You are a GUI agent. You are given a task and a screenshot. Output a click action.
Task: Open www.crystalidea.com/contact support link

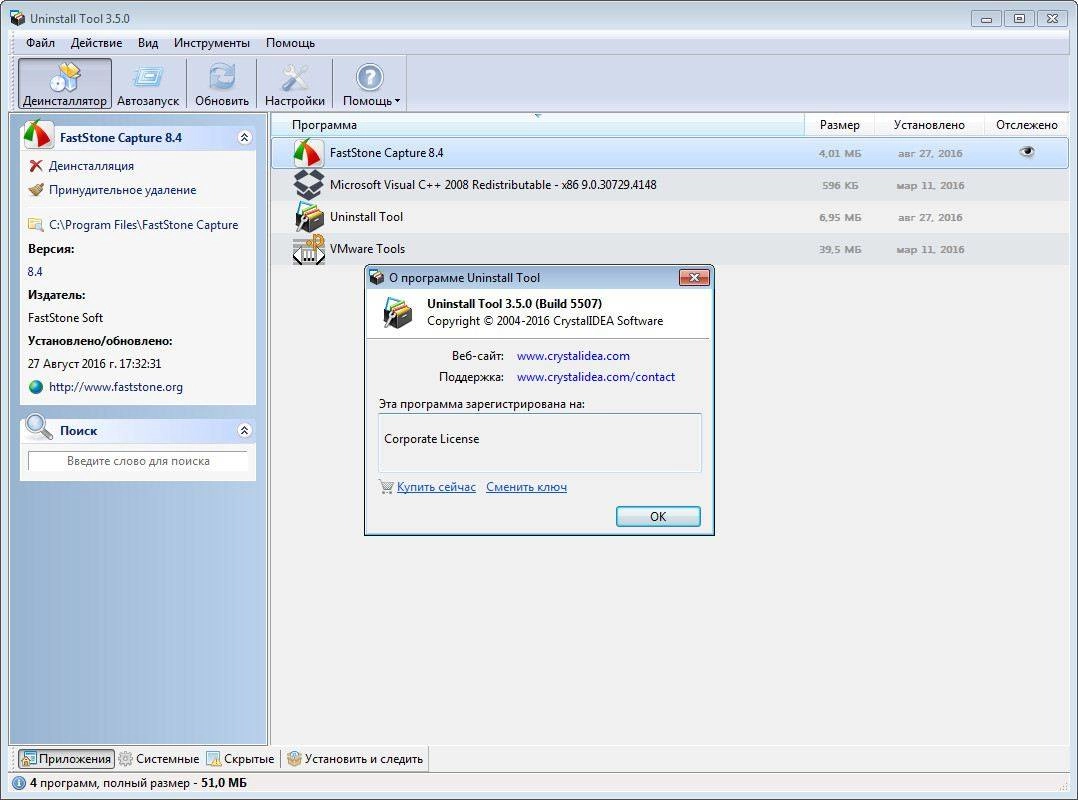(x=595, y=377)
